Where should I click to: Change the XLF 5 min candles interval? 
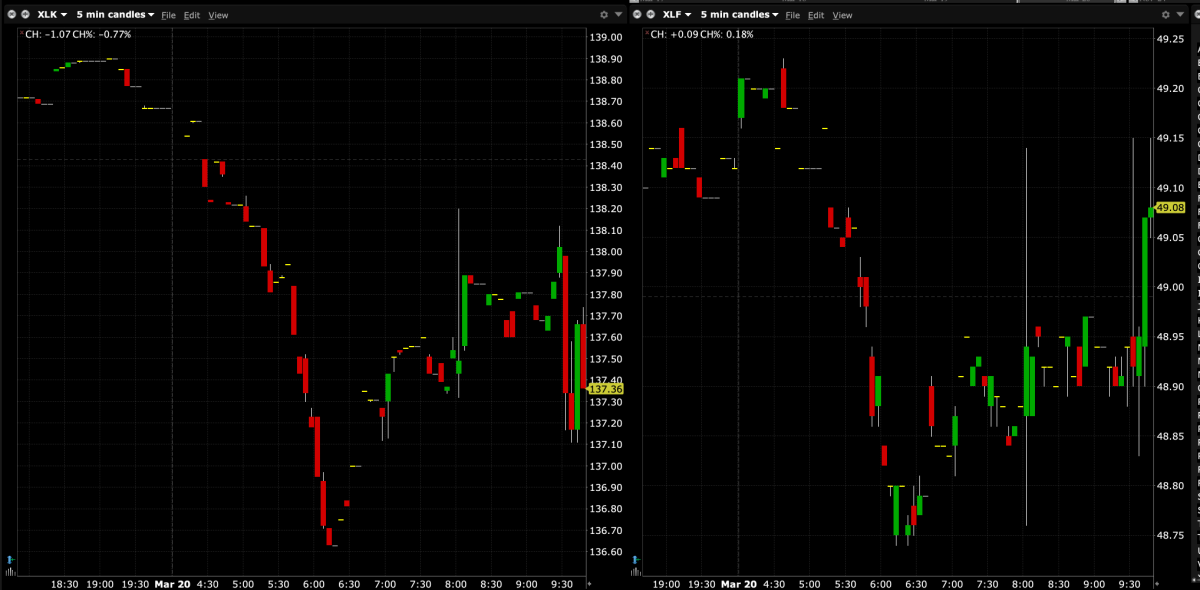[740, 15]
